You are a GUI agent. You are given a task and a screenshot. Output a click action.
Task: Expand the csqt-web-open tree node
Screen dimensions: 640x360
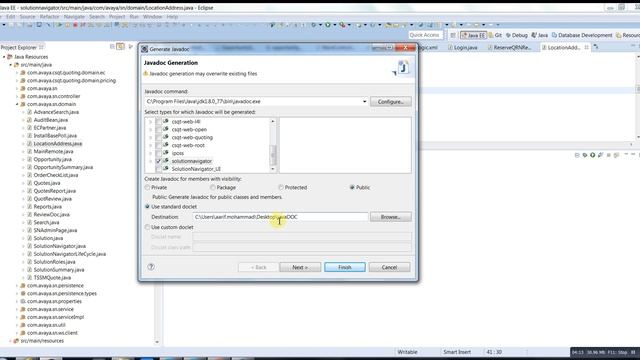coord(150,129)
